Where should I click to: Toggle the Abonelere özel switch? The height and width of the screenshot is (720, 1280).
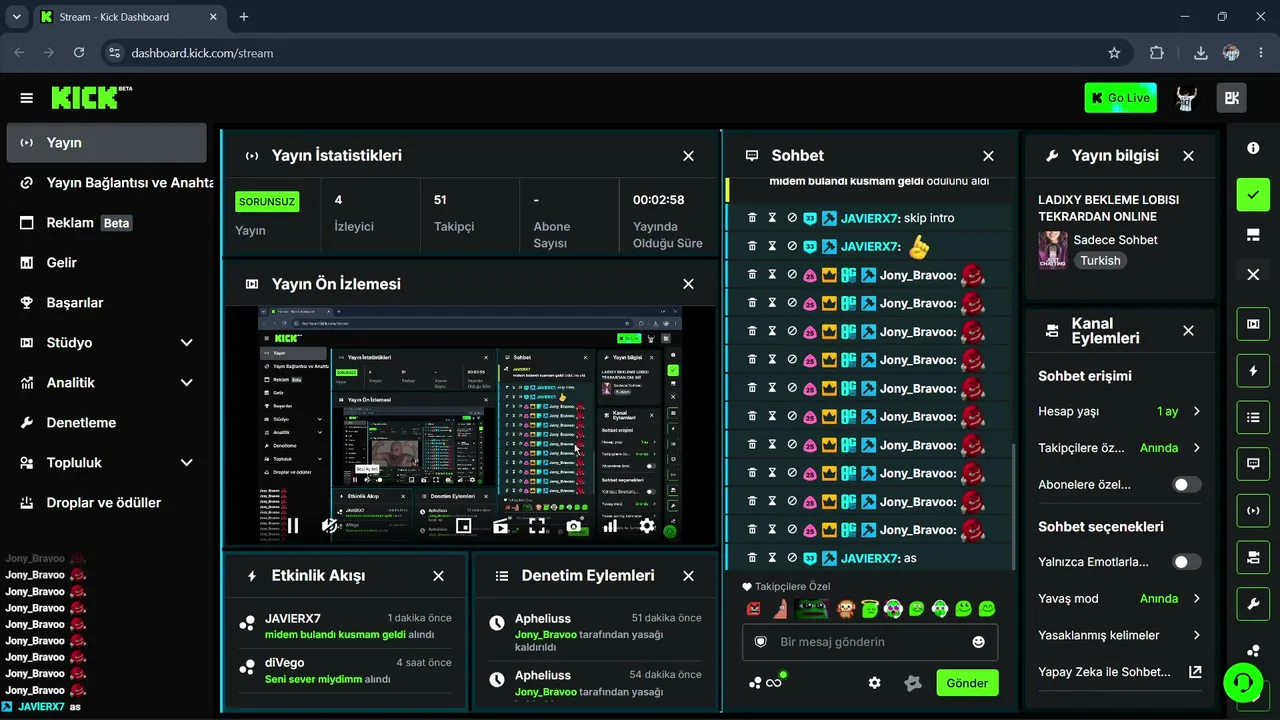(x=1187, y=485)
